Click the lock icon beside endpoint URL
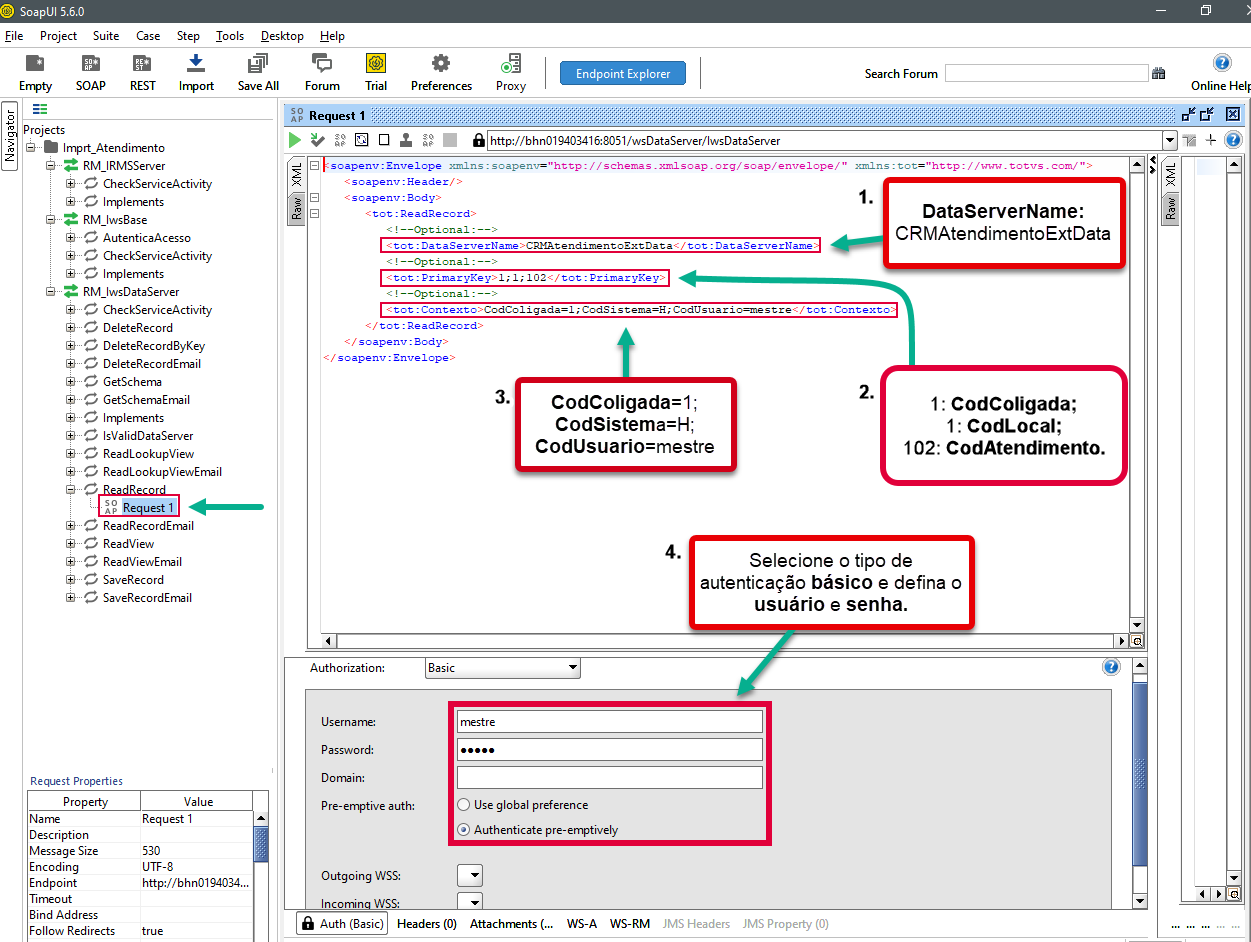Image resolution: width=1251 pixels, height=942 pixels. (478, 141)
